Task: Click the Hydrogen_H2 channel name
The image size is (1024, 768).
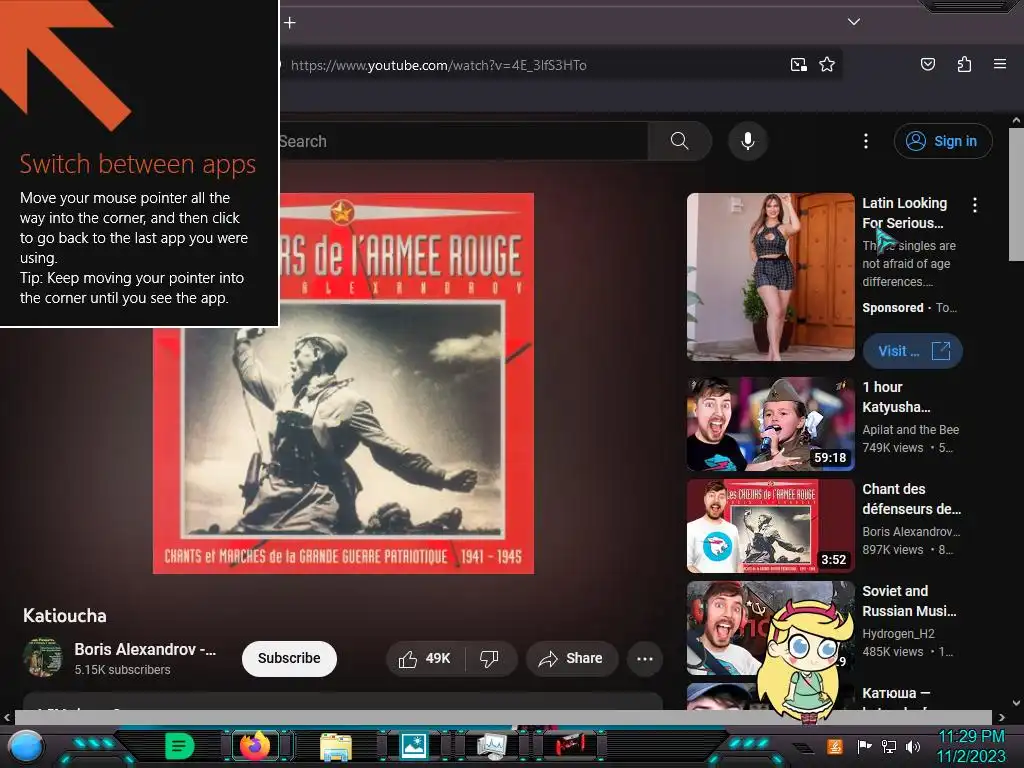Action: 899,633
